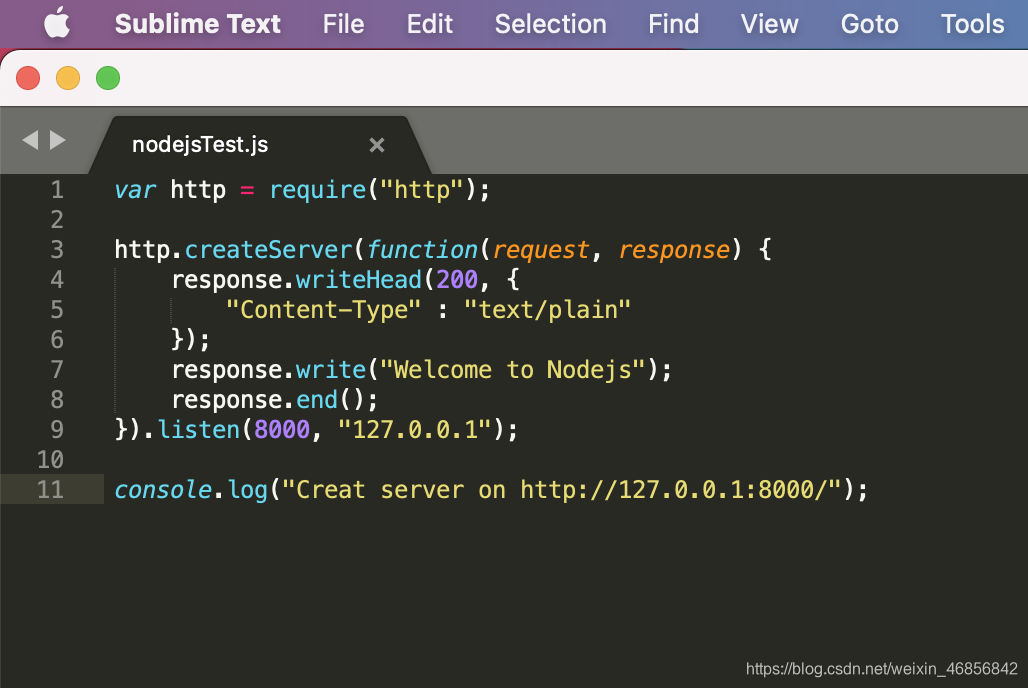
Task: Click 'write' method on line 7
Action: pos(330,370)
